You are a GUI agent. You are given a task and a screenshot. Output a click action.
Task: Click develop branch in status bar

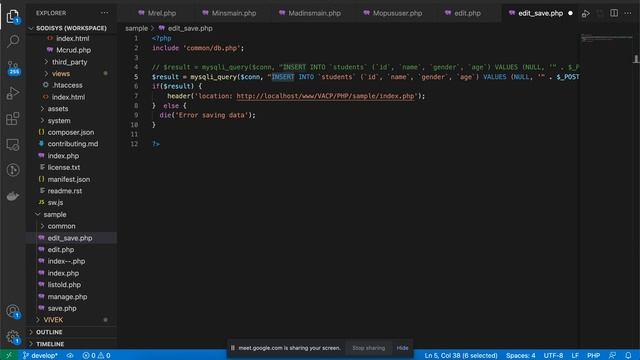[40, 355]
